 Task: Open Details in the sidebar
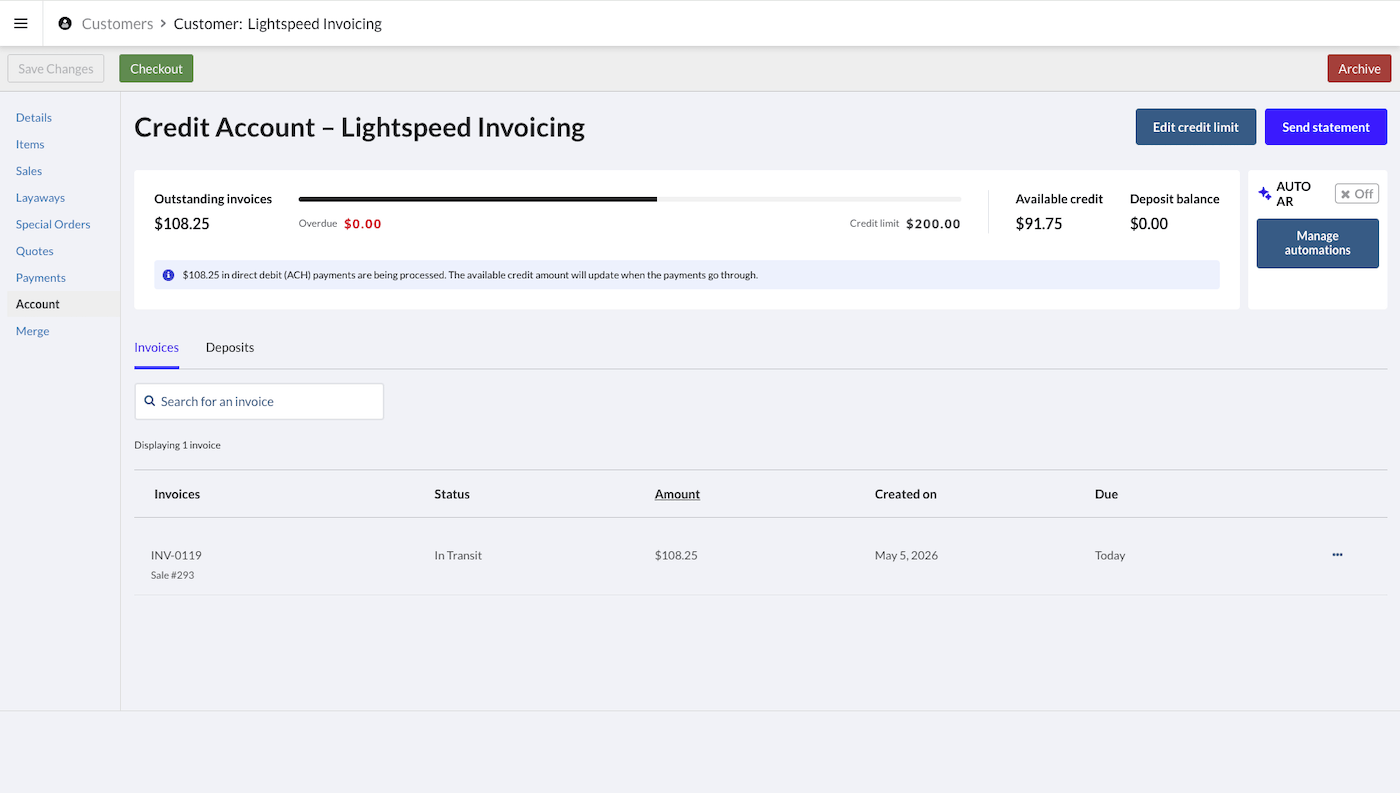coord(34,117)
